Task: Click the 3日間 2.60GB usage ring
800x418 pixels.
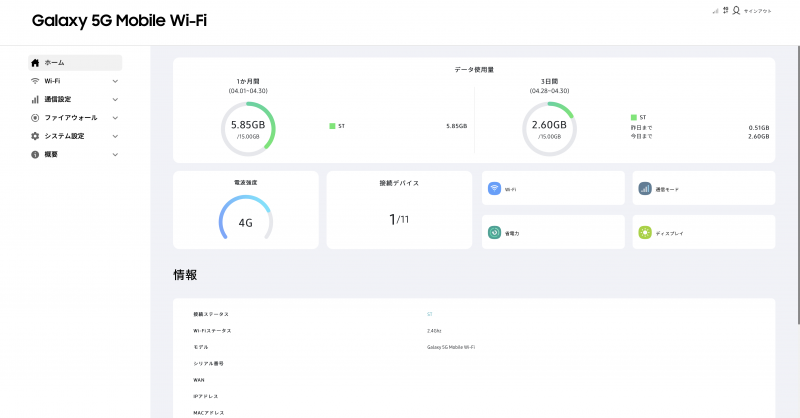Action: (548, 128)
